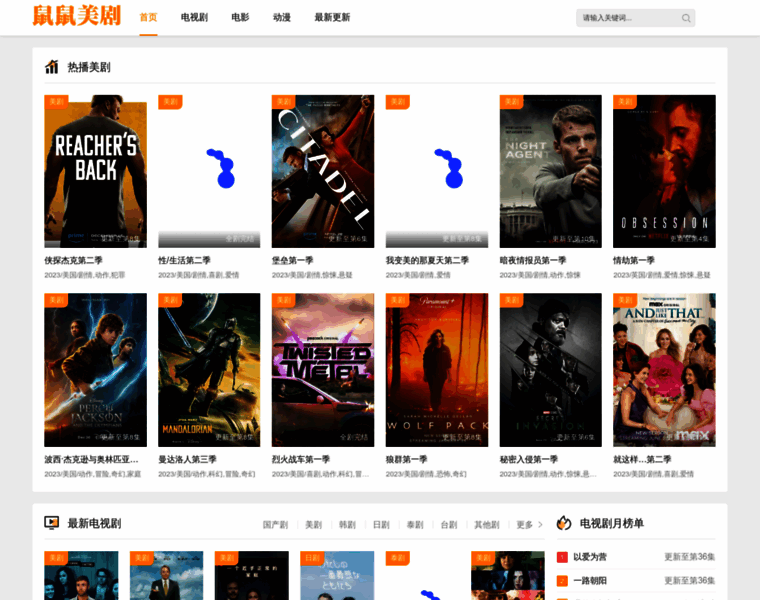Viewport: 760px width, 600px height.
Task: Open the Night Agent poster thumbnail
Action: click(x=551, y=171)
